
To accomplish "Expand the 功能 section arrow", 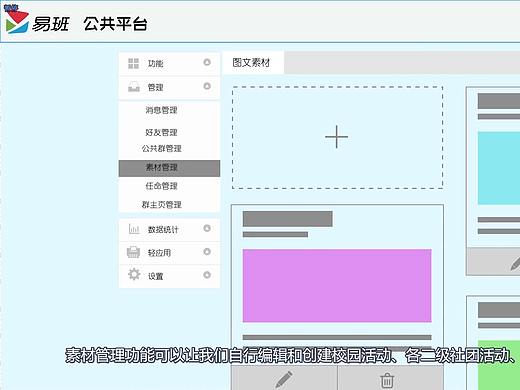I will [x=207, y=62].
